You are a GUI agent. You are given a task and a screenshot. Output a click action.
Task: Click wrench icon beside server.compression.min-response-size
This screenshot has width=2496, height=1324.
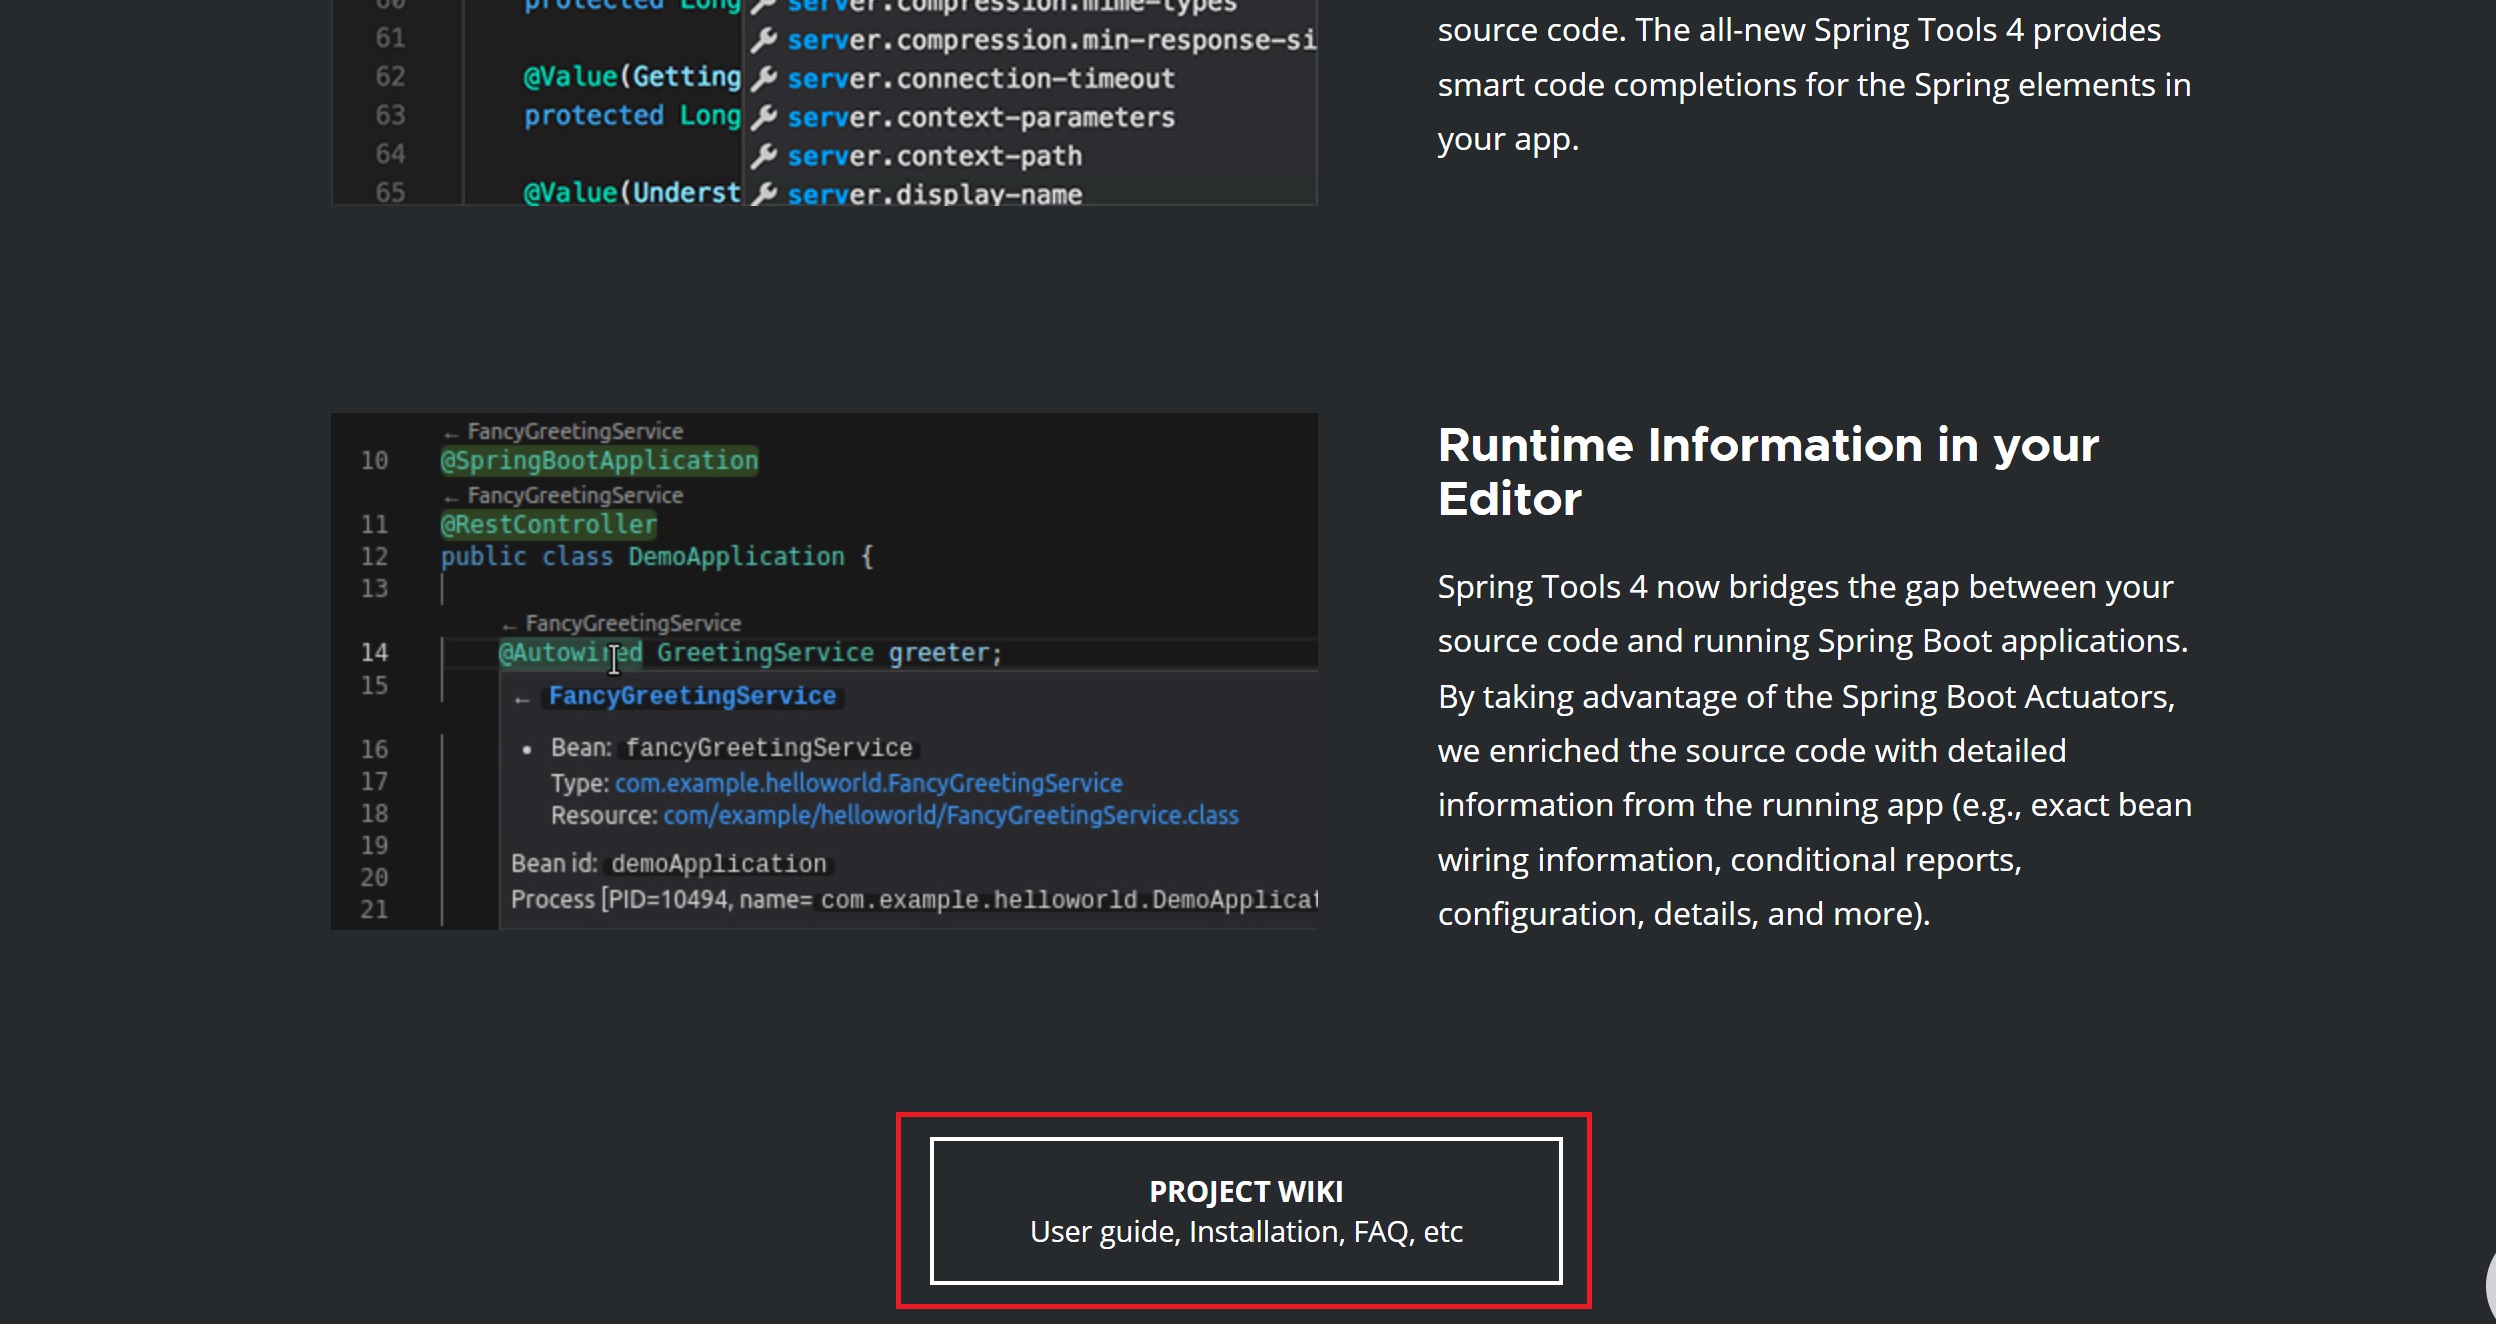[764, 40]
